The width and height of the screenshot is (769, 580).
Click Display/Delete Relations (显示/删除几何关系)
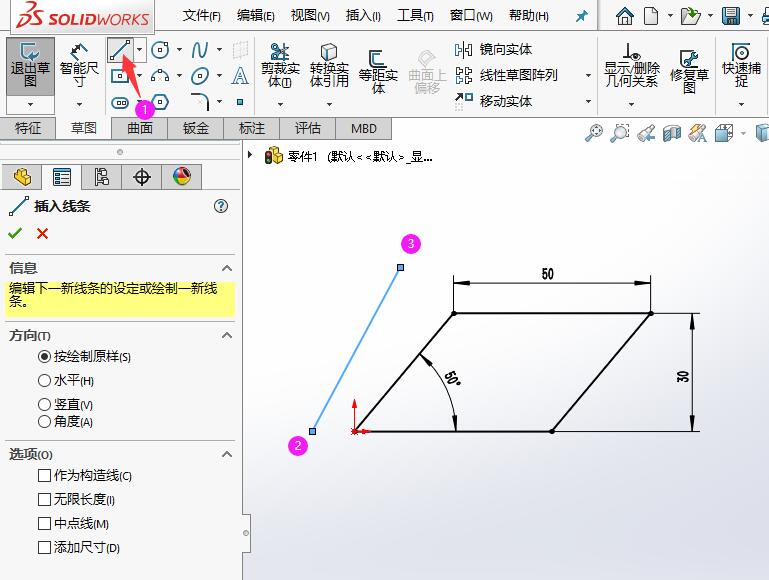coord(631,65)
